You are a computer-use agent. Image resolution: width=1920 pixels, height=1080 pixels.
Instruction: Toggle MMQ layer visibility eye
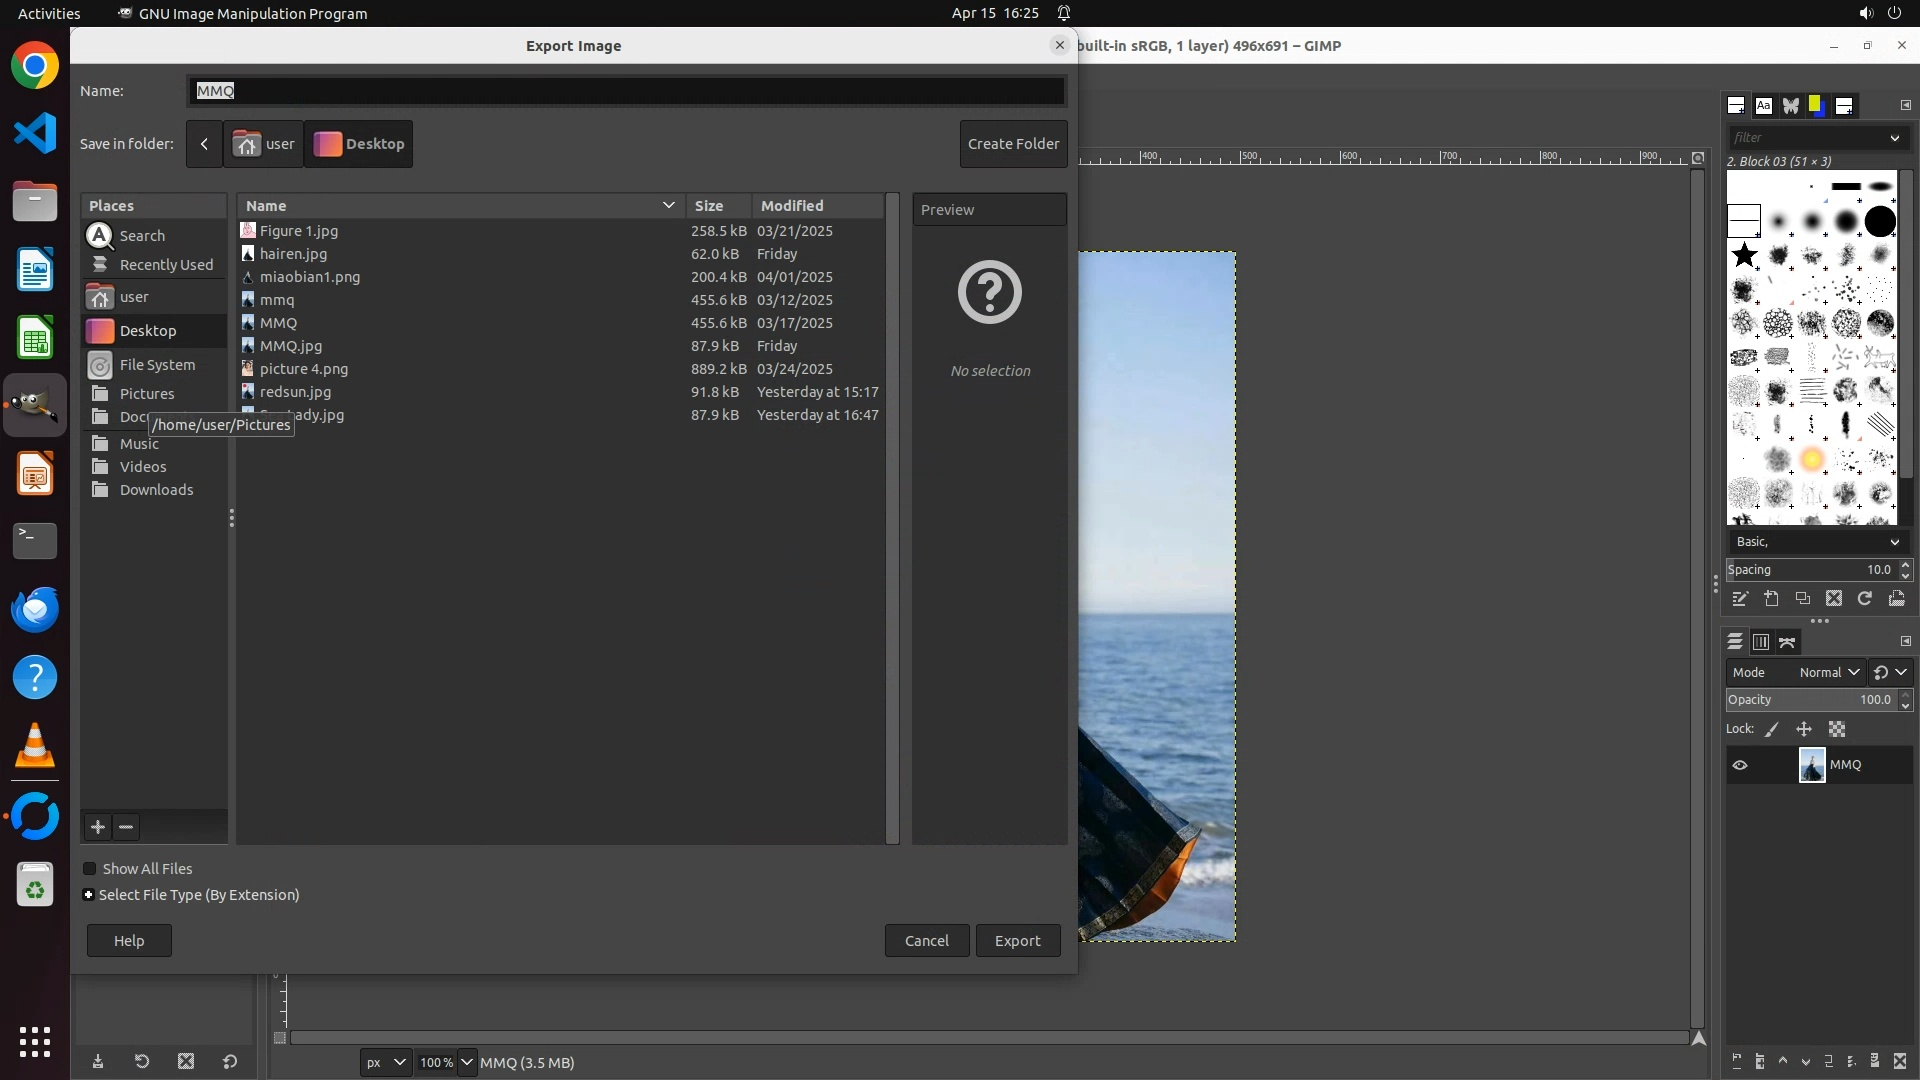click(1740, 765)
